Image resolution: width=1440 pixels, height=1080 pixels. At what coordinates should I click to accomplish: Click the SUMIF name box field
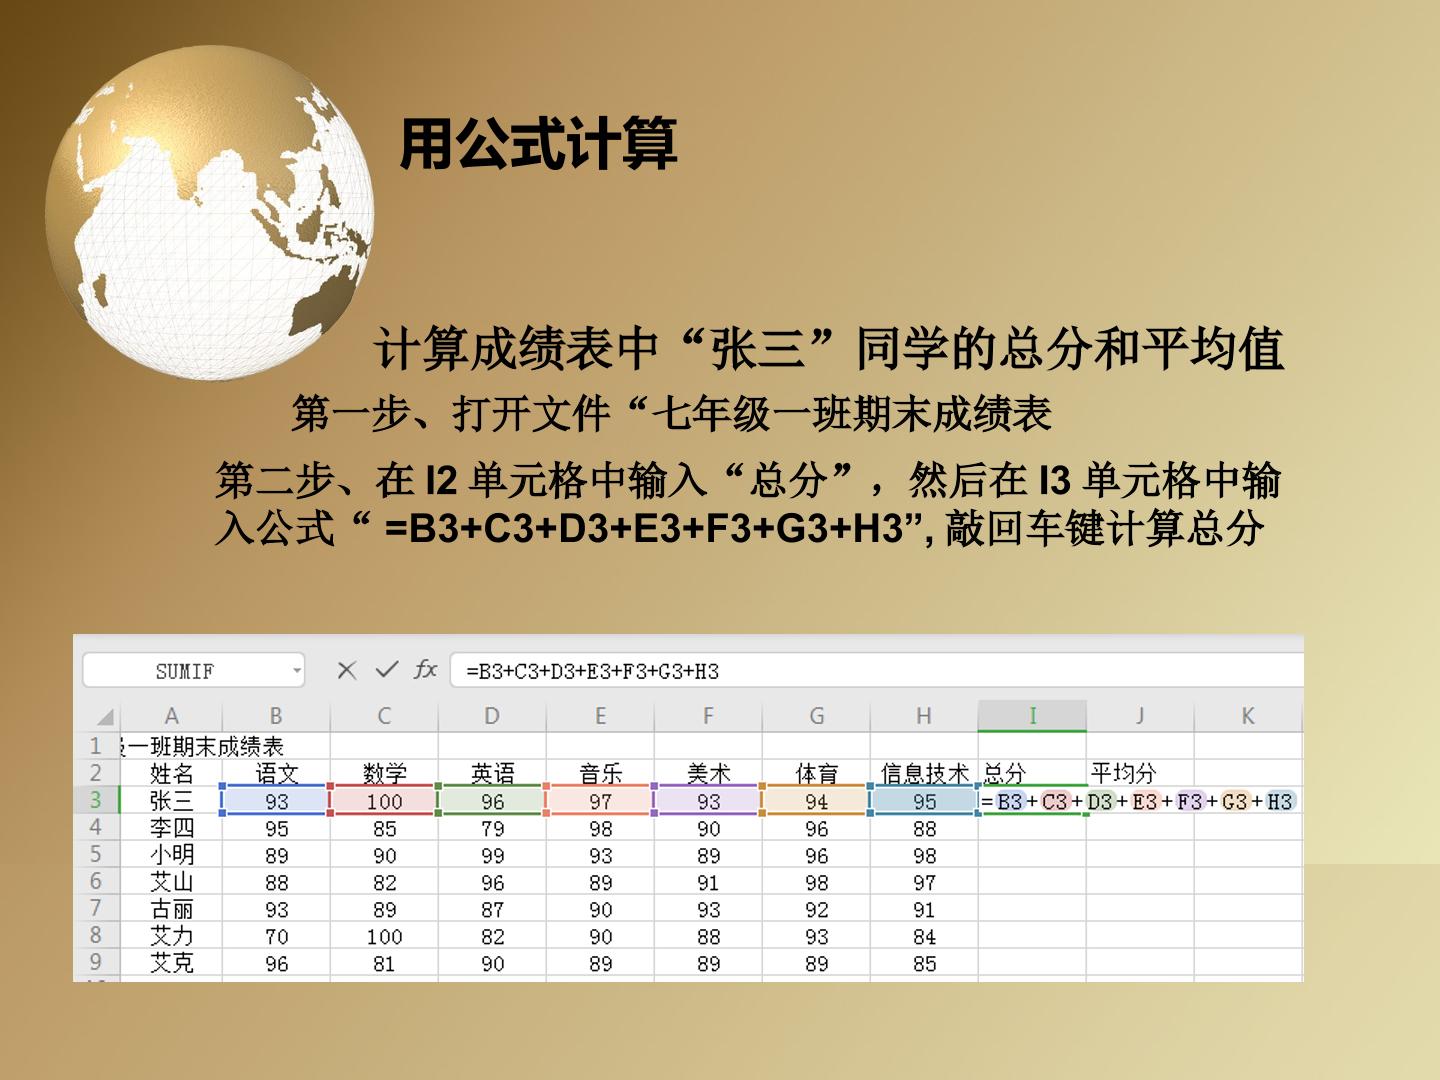[193, 671]
